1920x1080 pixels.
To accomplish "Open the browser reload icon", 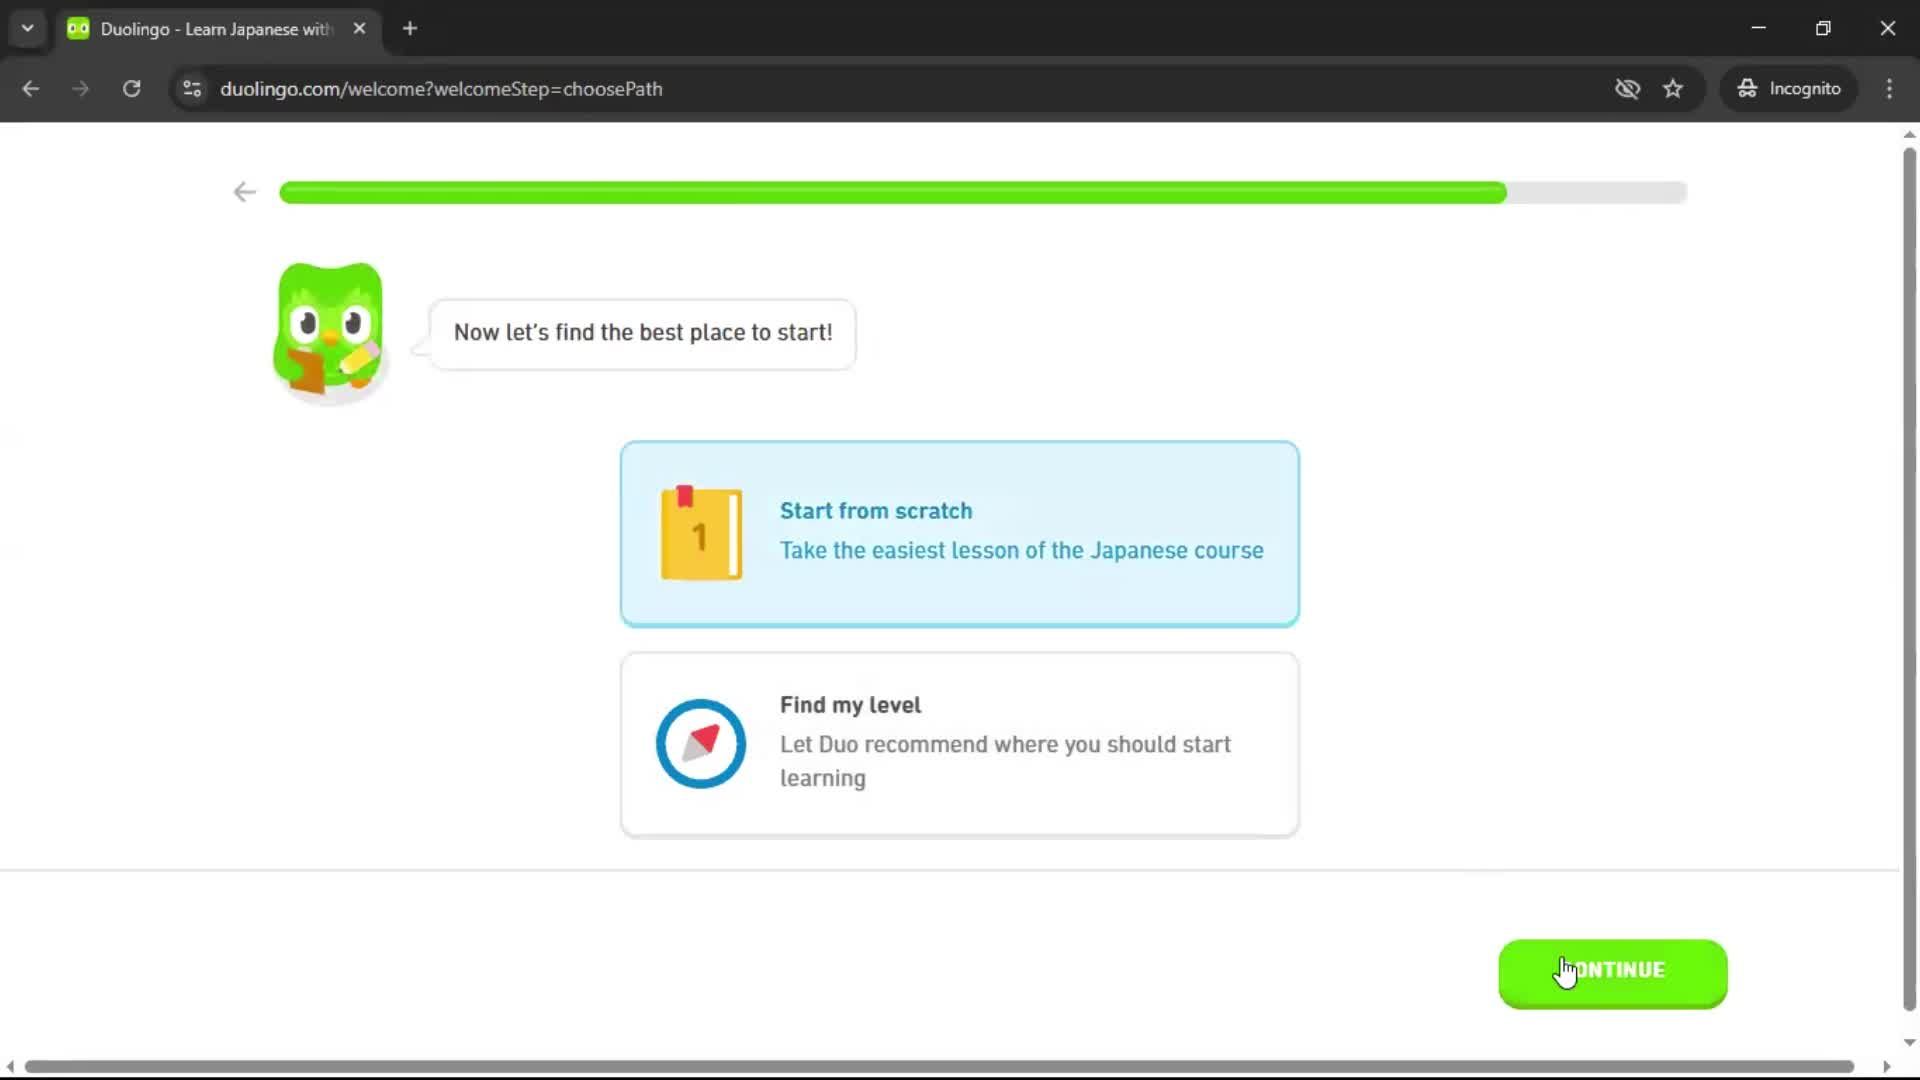I will [131, 88].
